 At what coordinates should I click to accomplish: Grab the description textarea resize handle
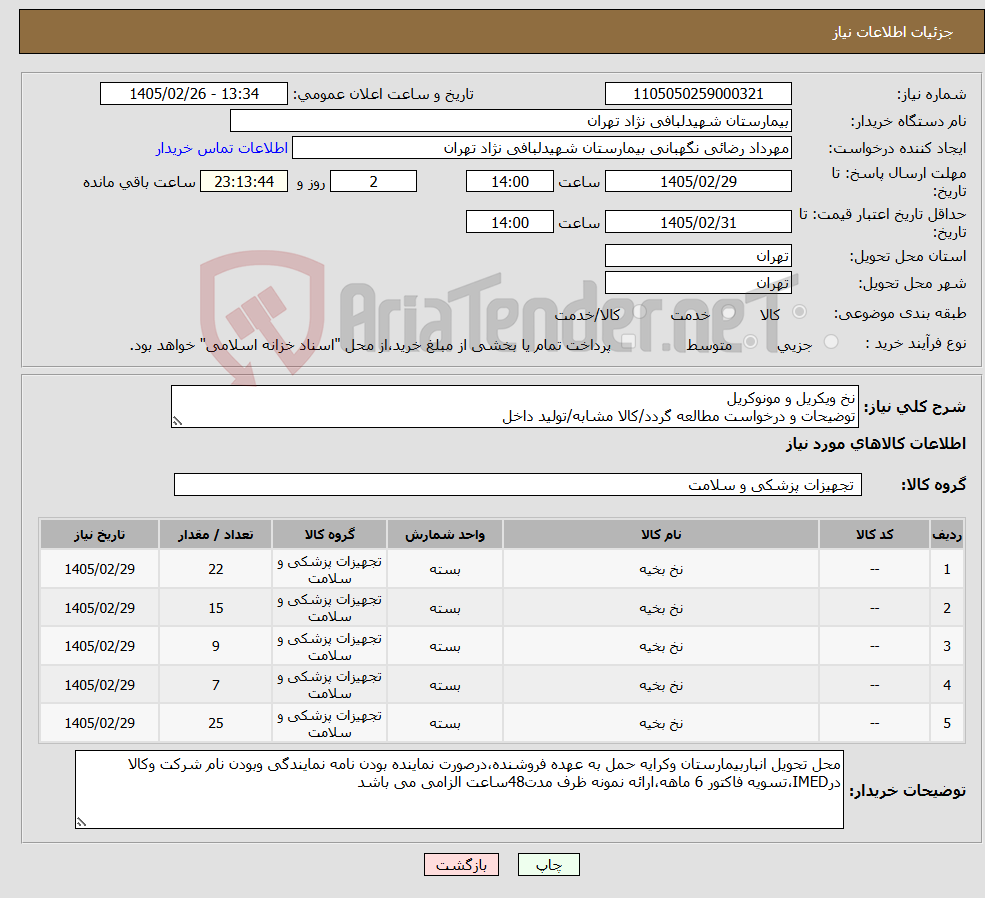click(x=177, y=421)
